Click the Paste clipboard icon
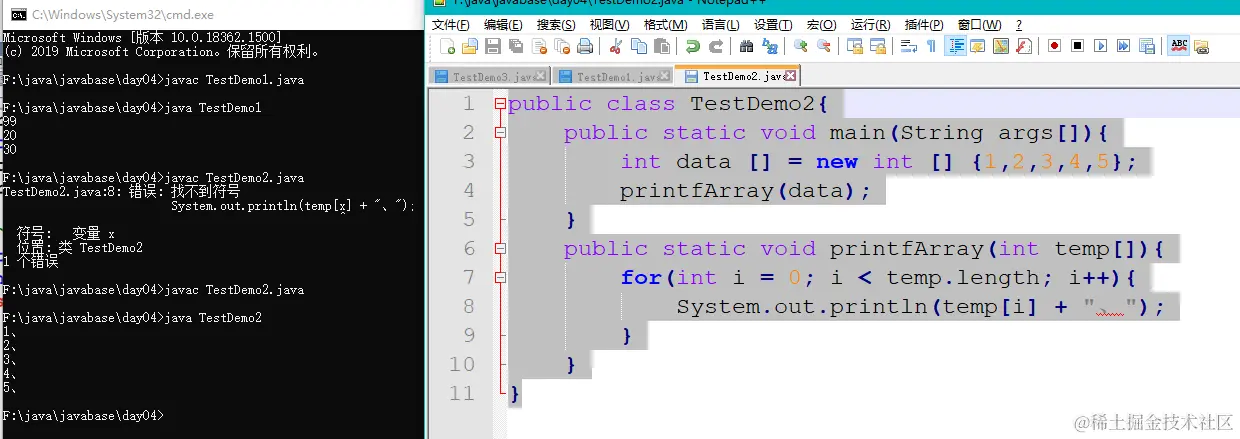 pos(661,46)
